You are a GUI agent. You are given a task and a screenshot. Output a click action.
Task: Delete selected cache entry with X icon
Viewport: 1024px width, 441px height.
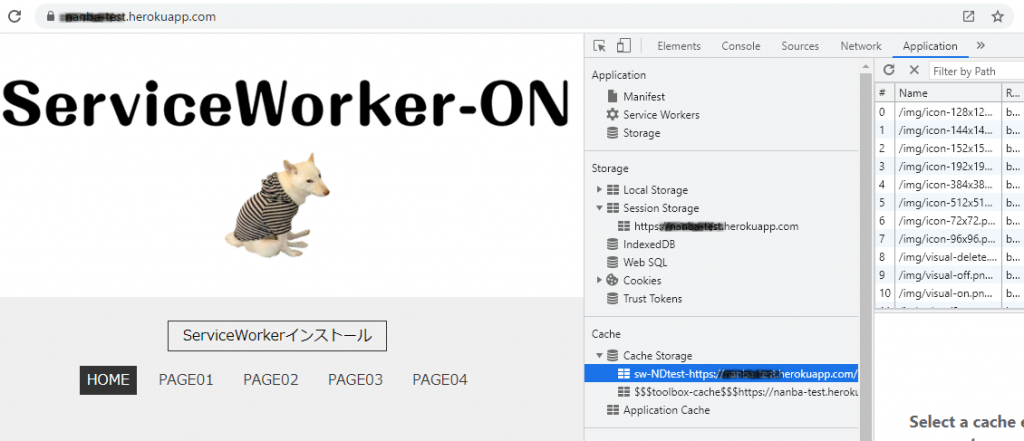tap(914, 70)
